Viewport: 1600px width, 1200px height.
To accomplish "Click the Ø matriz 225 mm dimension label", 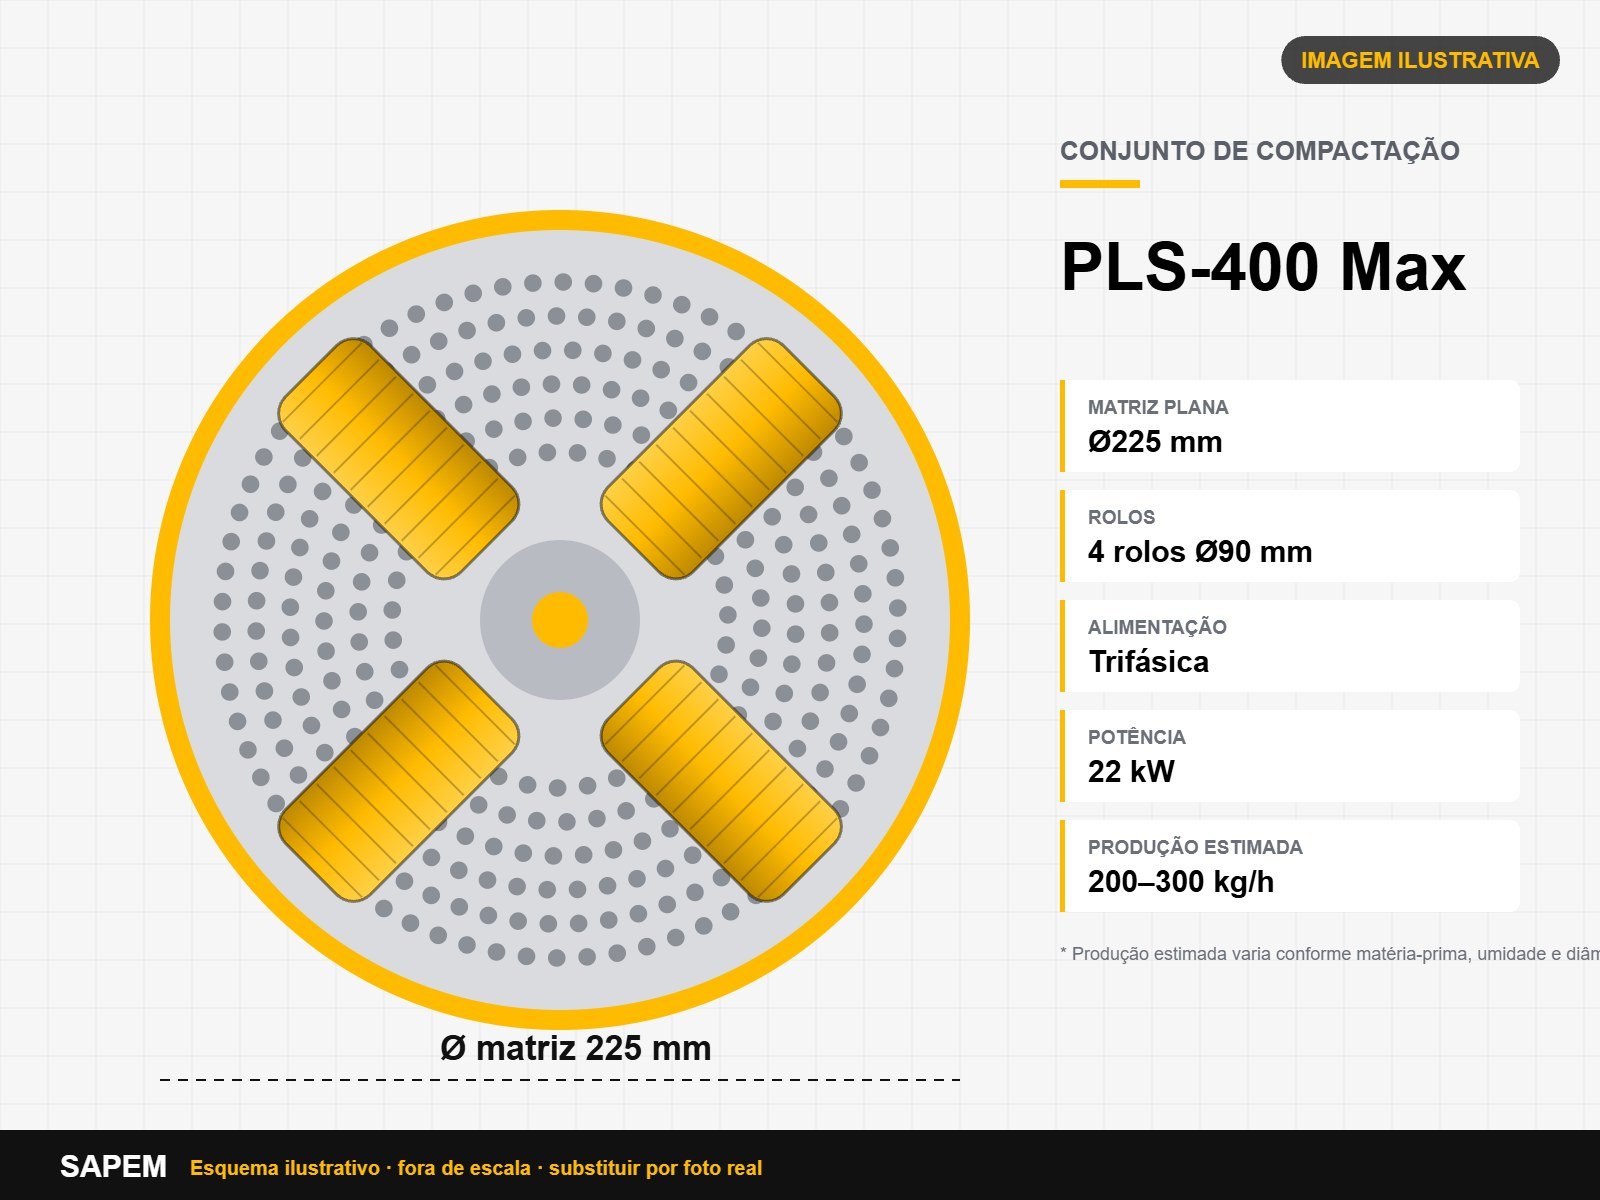I will coord(576,1048).
